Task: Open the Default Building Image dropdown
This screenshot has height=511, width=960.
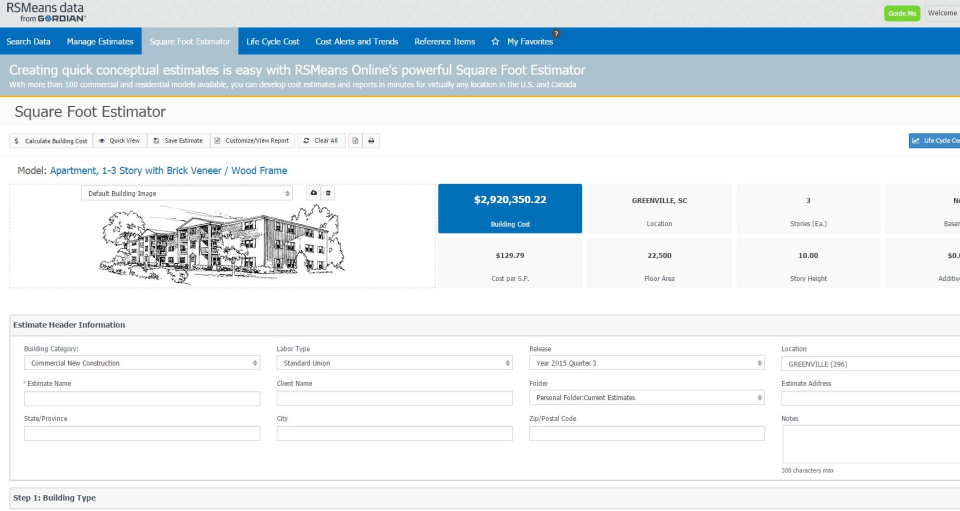Action: coord(187,193)
